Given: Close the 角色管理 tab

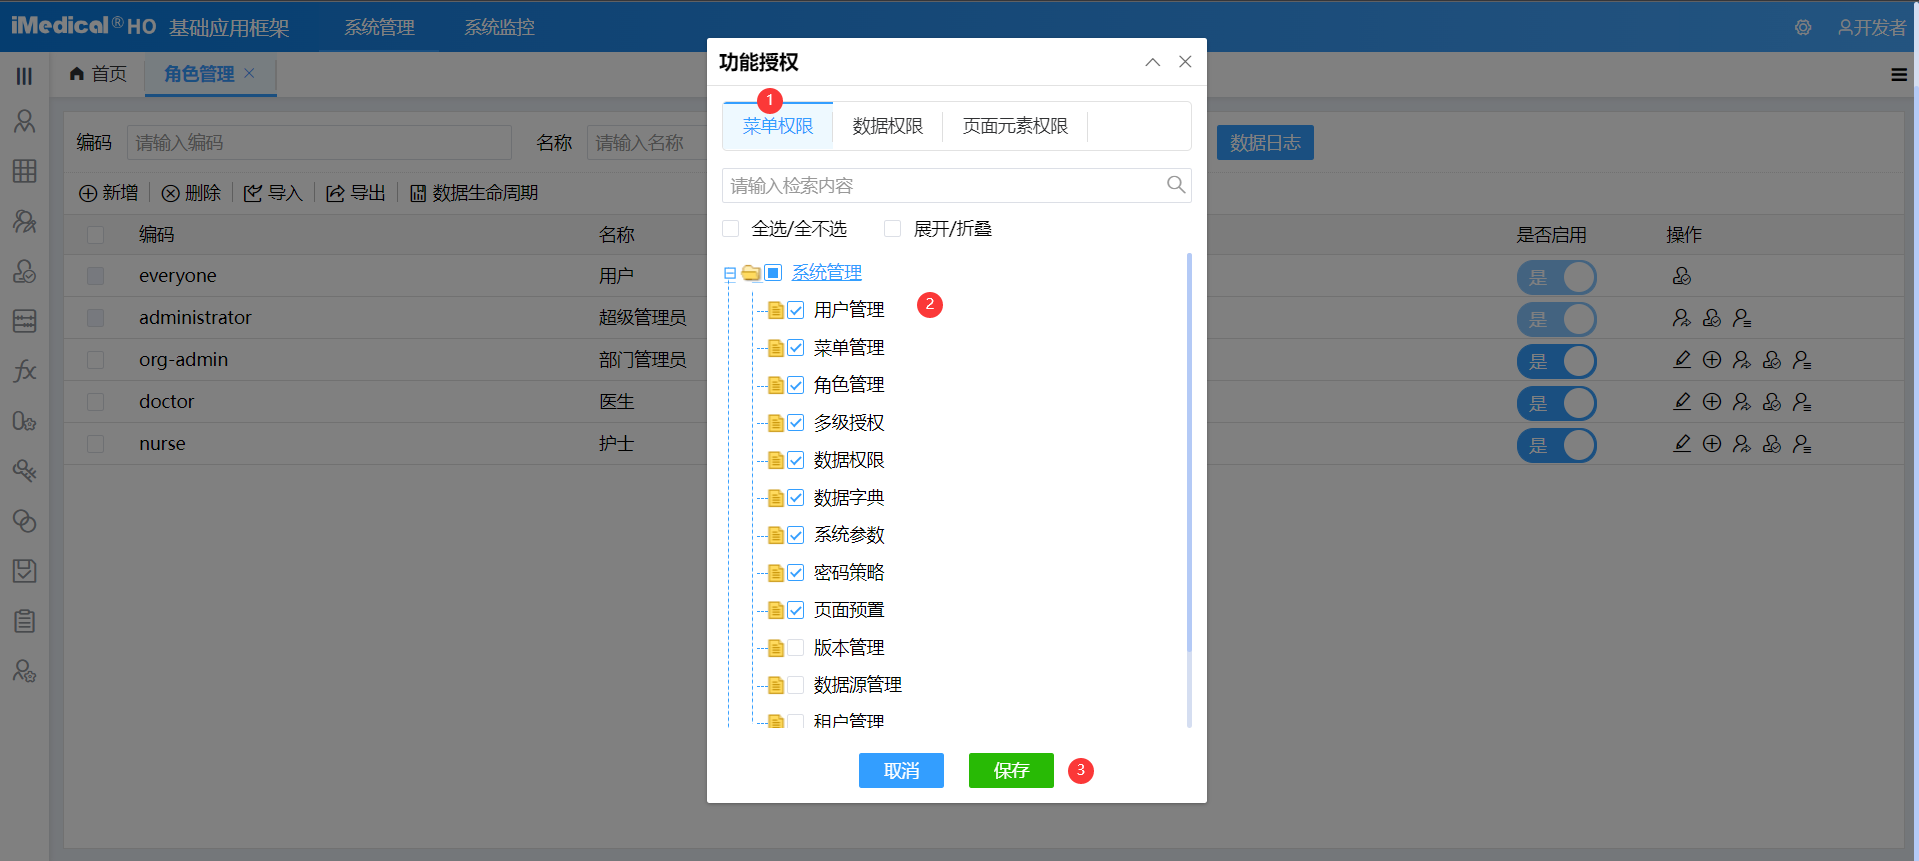Looking at the screenshot, I should pos(250,73).
